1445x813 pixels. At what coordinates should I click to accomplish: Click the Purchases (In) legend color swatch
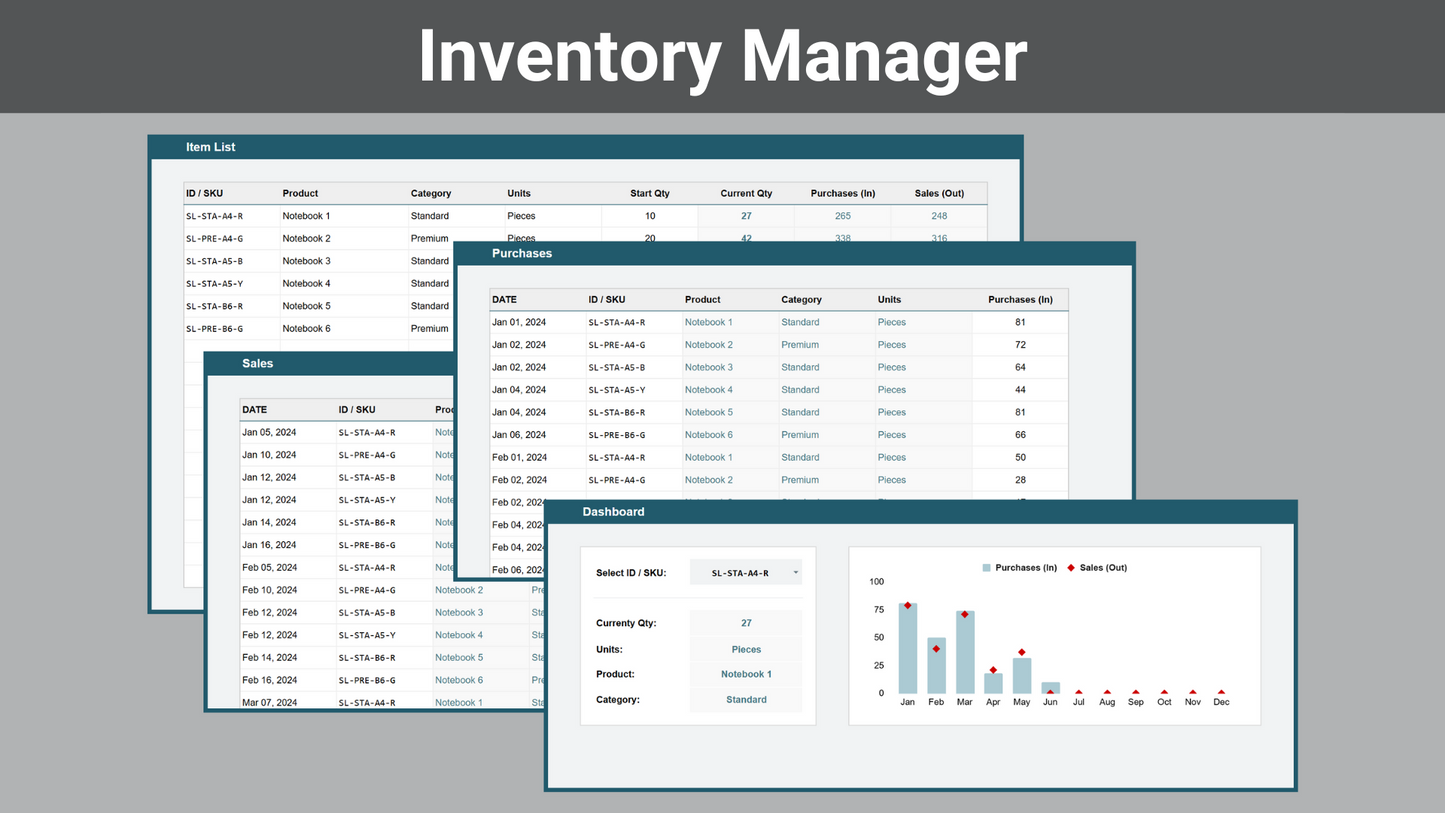[x=986, y=568]
